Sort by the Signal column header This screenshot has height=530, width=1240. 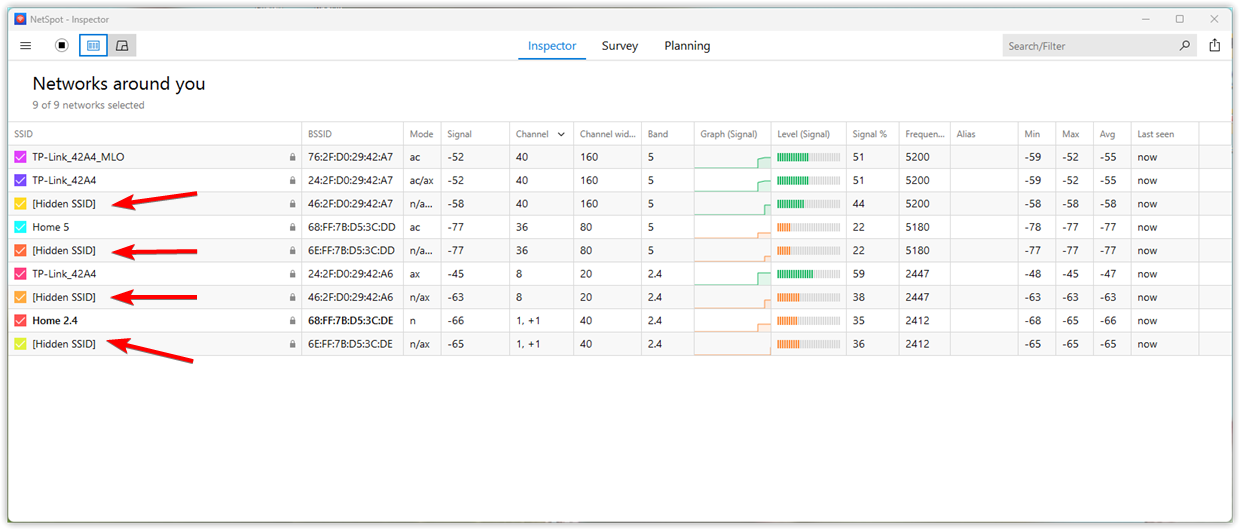(460, 134)
